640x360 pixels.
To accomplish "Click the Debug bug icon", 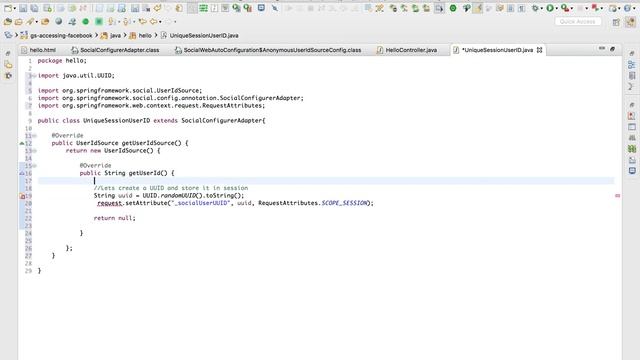I will [x=536, y=8].
